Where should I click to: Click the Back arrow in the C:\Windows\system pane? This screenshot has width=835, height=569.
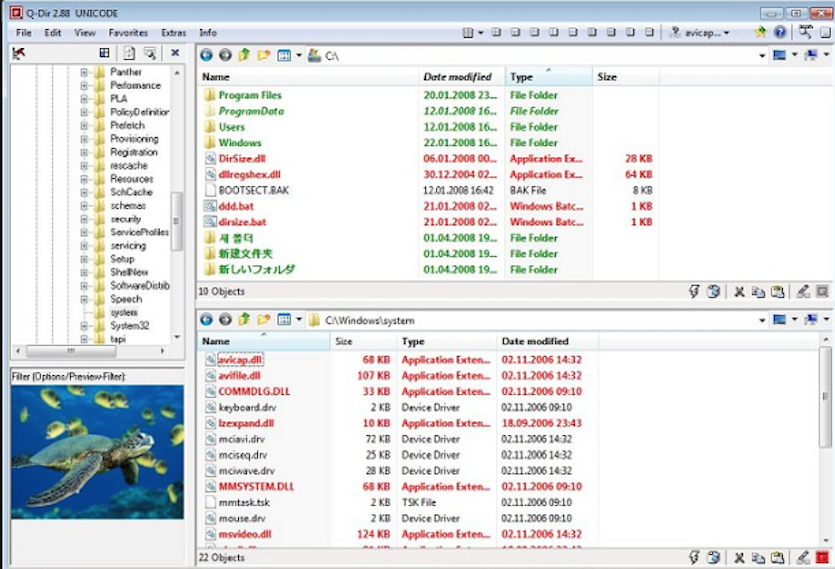point(206,319)
